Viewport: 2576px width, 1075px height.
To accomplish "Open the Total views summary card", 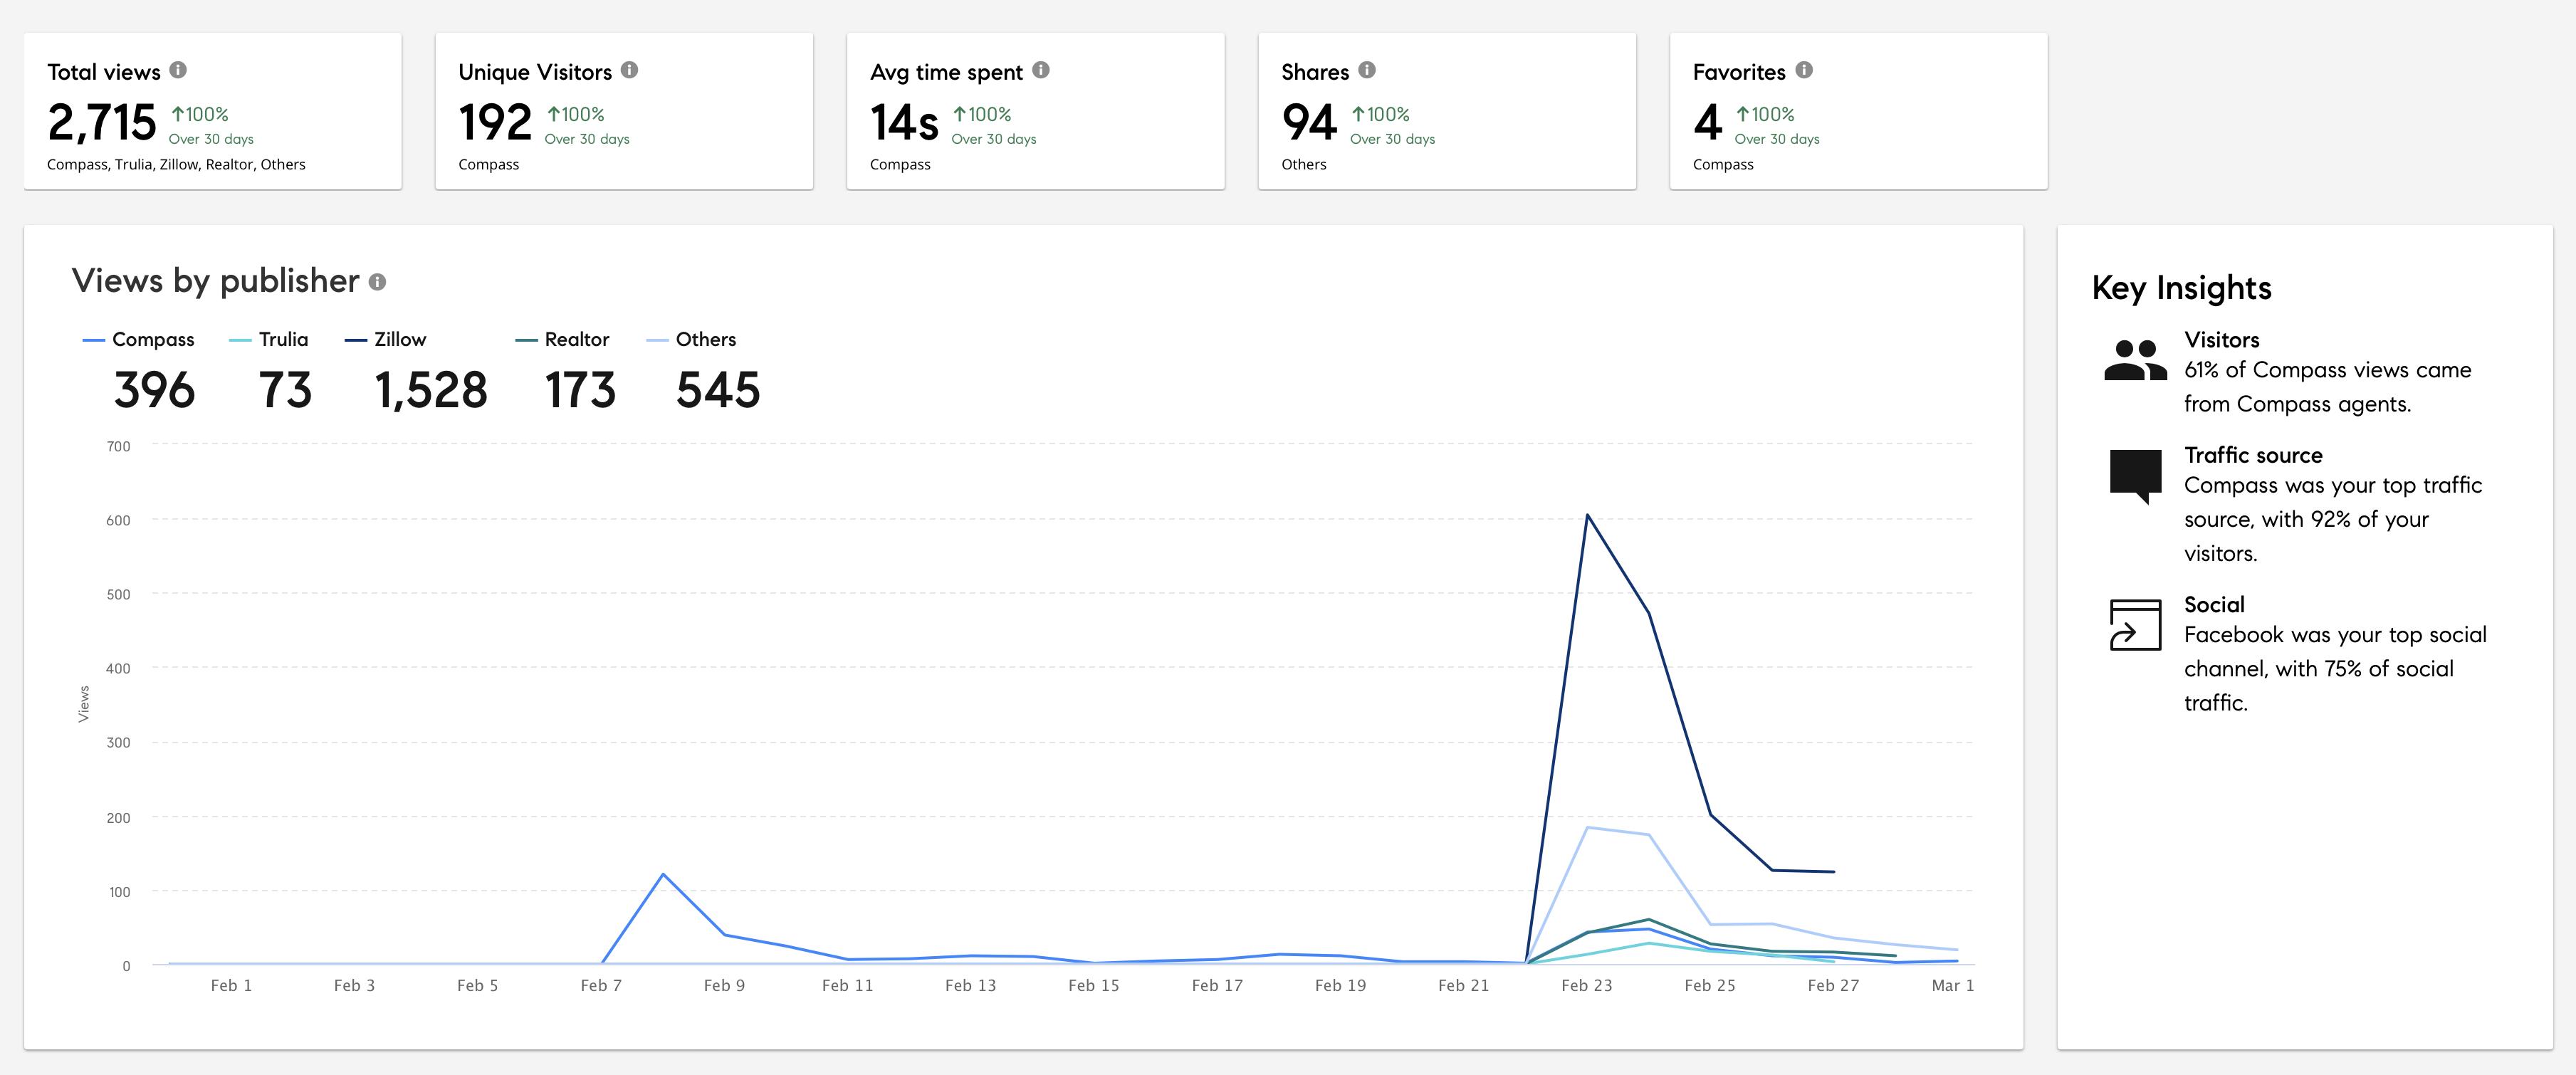I will tap(212, 112).
